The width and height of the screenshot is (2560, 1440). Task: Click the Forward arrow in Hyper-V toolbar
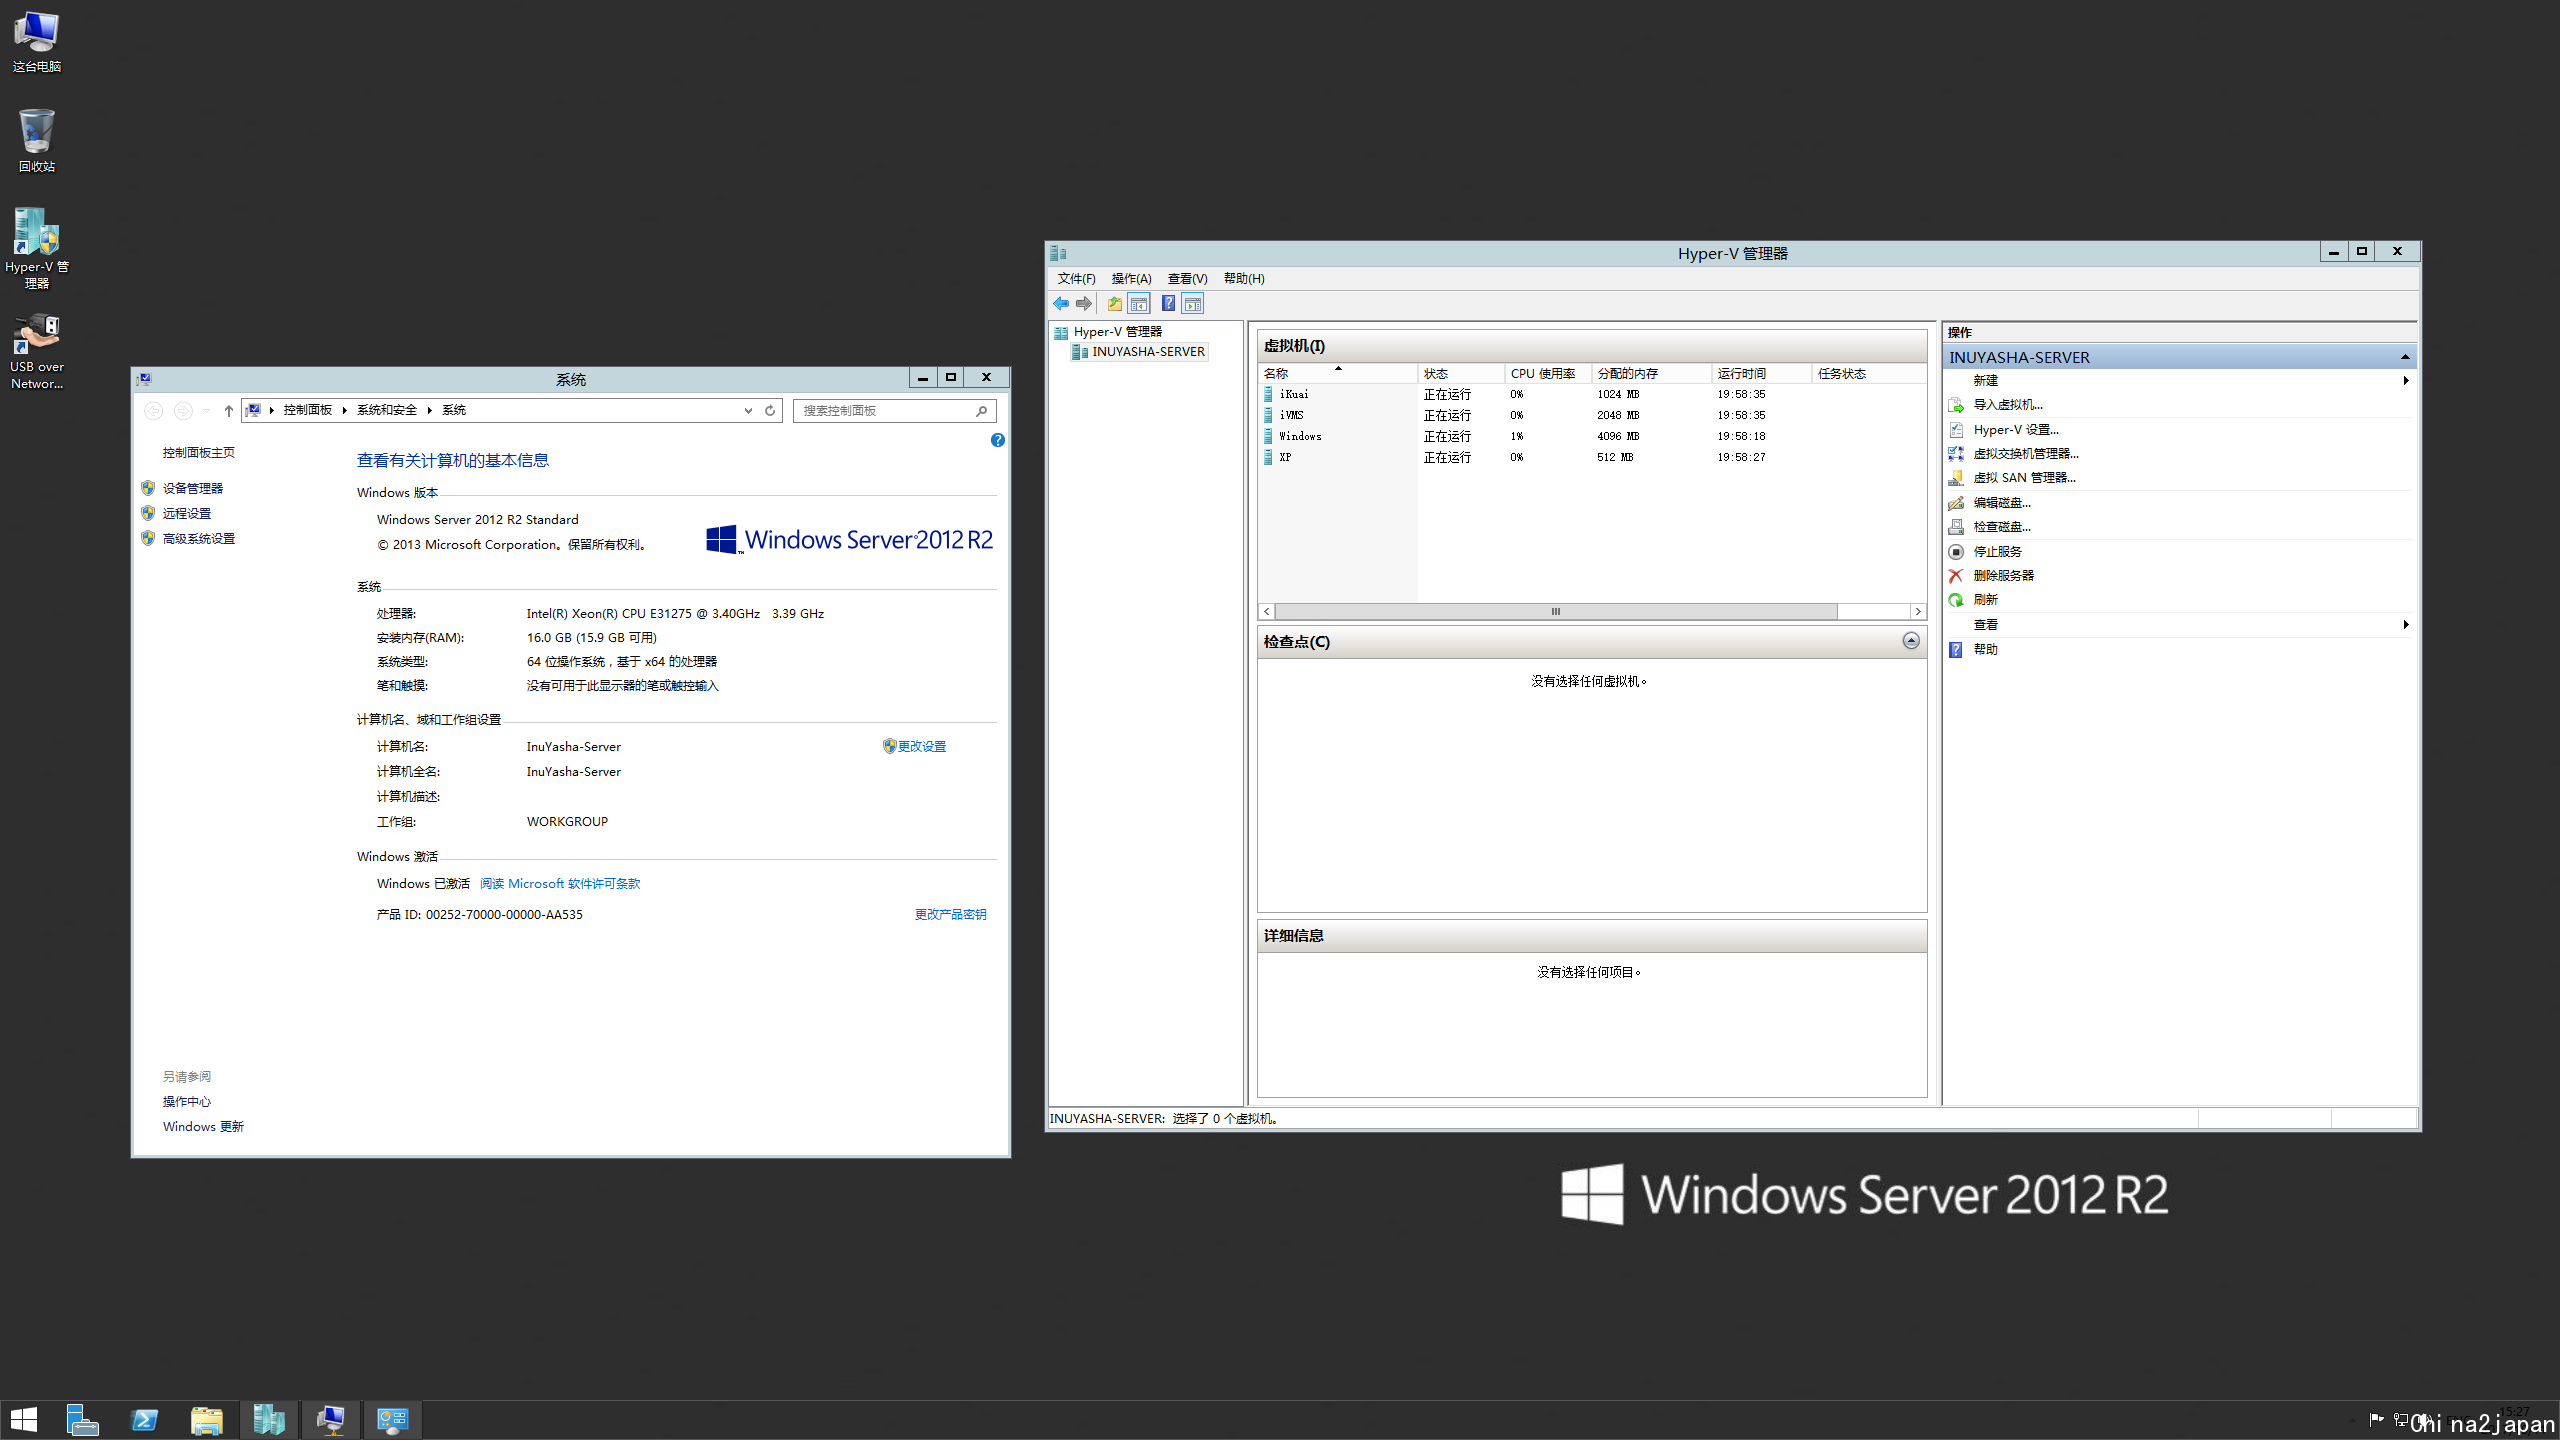pyautogui.click(x=1084, y=304)
